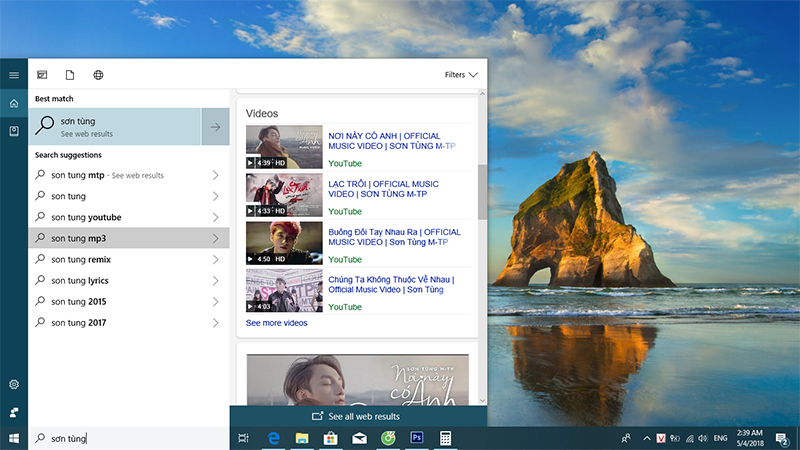Screen dimensions: 800x450
Task: Open Cortana settings gear
Action: pyautogui.click(x=14, y=384)
